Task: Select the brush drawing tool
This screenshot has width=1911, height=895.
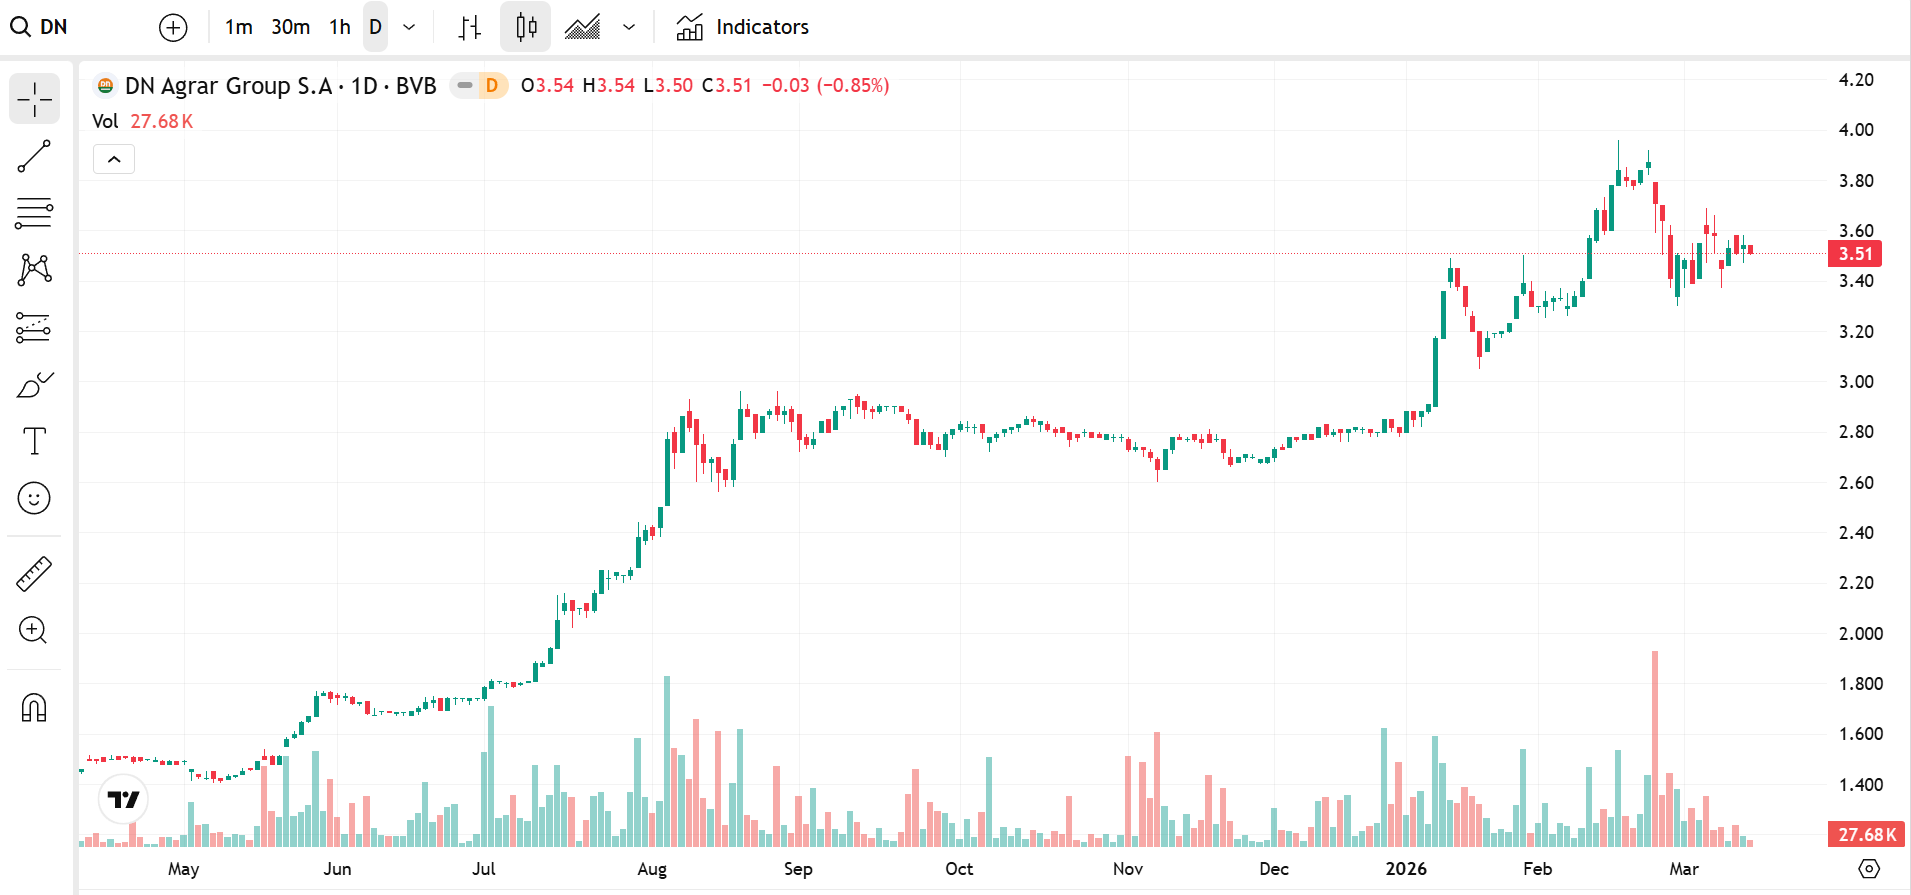Action: 34,384
